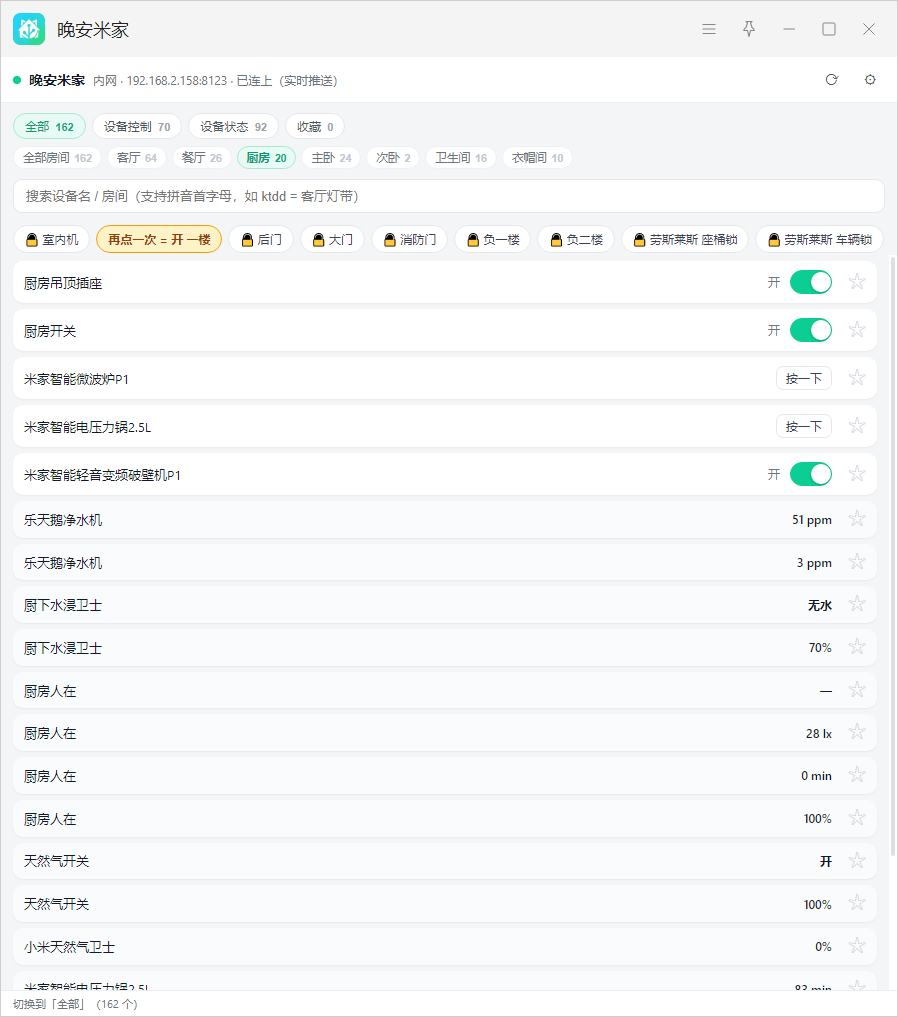Viewport: 898px width, 1017px height.
Task: Star the 厨下水浸卫士 无水 row
Action: (x=857, y=604)
